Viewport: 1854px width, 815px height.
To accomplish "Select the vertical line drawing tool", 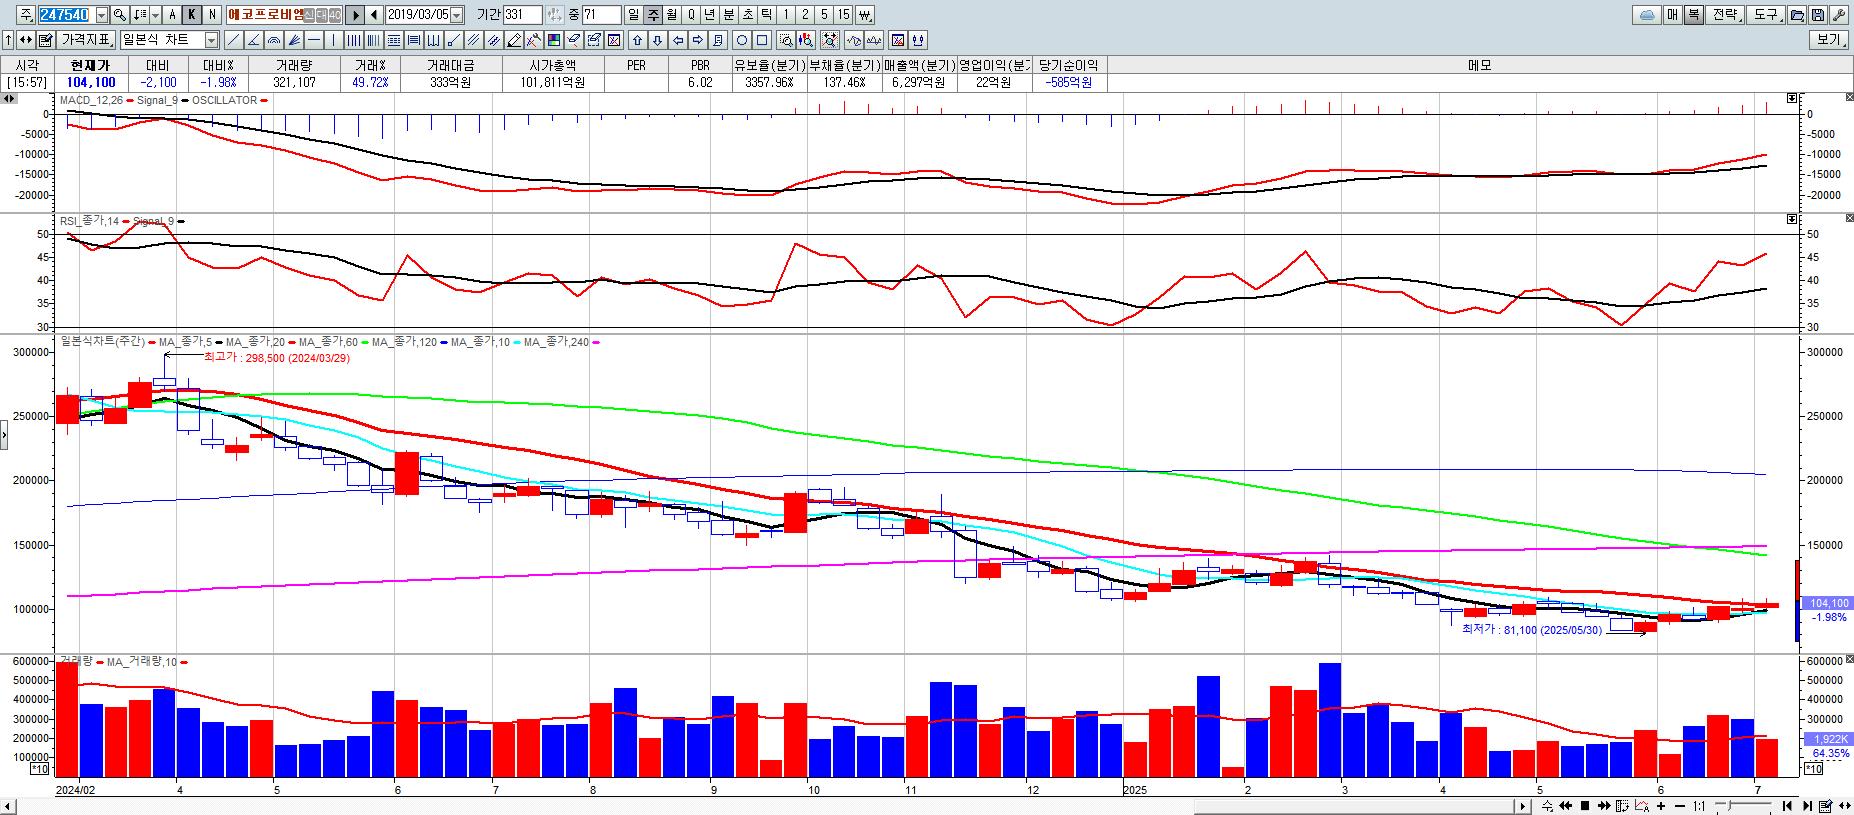I will 332,40.
